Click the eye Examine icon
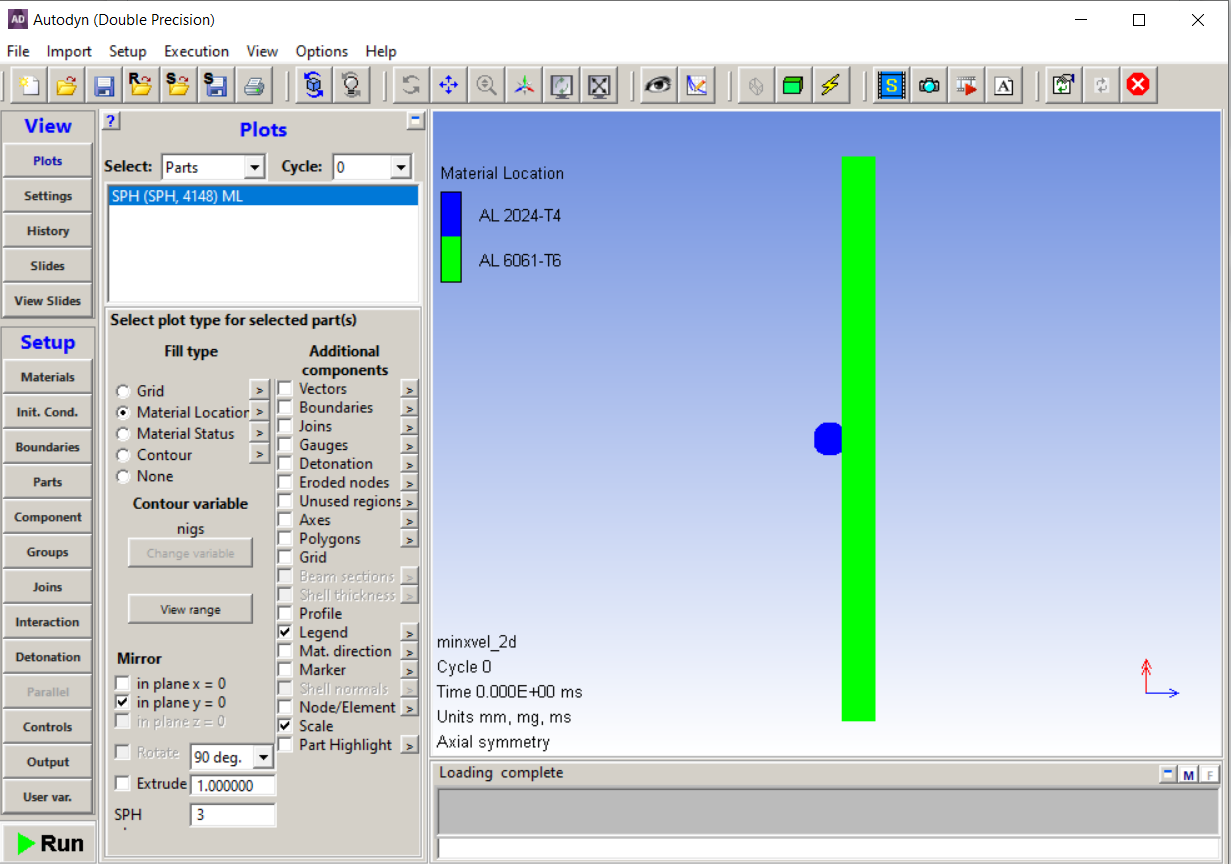 pyautogui.click(x=658, y=86)
